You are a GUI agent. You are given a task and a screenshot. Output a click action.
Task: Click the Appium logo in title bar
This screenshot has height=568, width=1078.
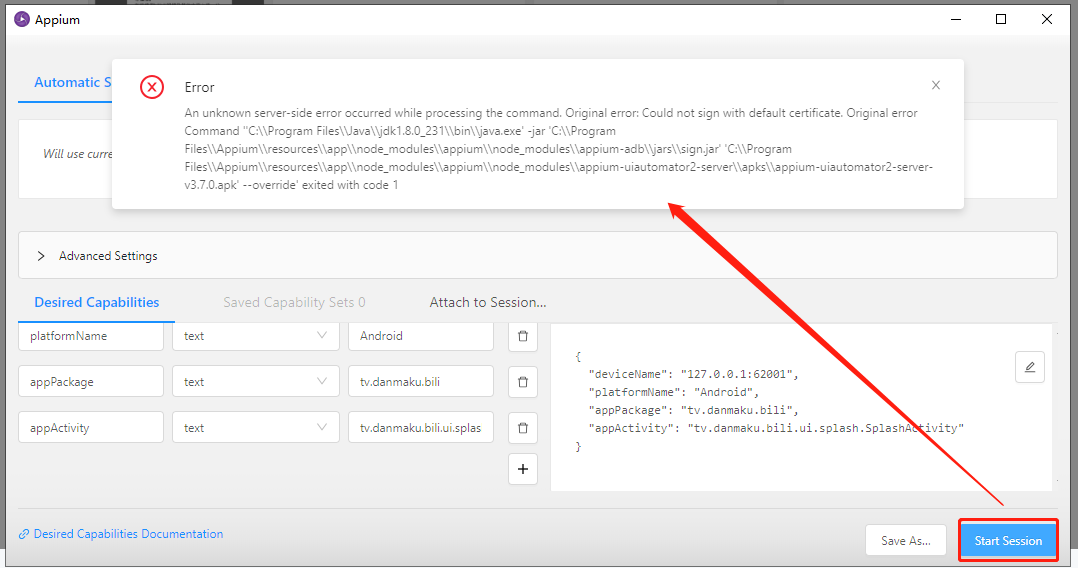coord(21,19)
